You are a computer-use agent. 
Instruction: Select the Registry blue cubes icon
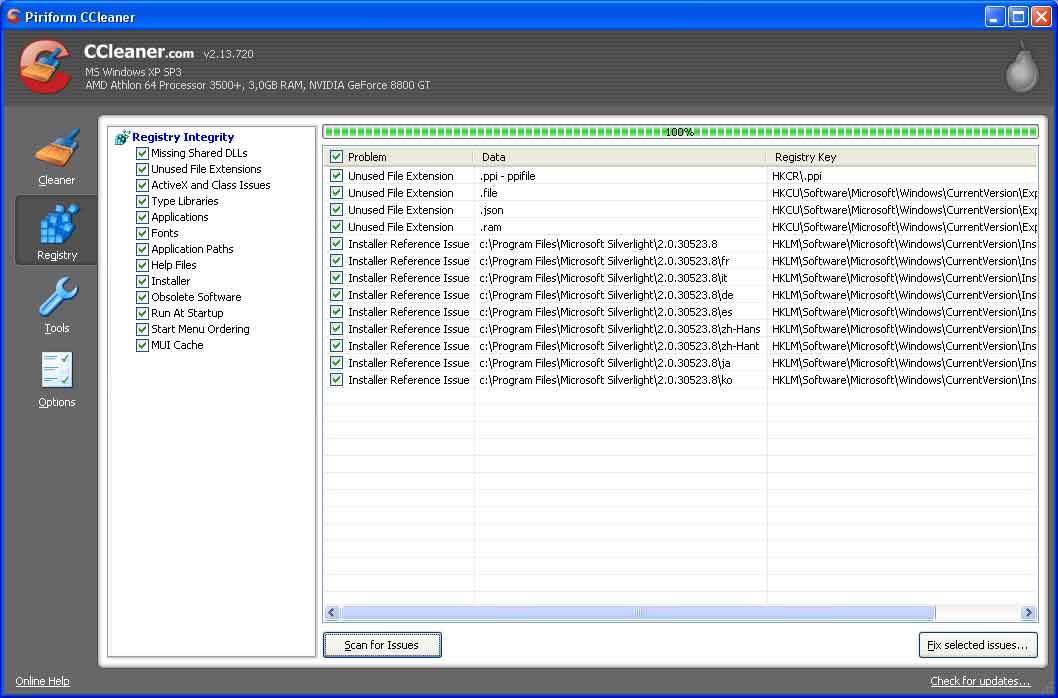click(x=57, y=224)
